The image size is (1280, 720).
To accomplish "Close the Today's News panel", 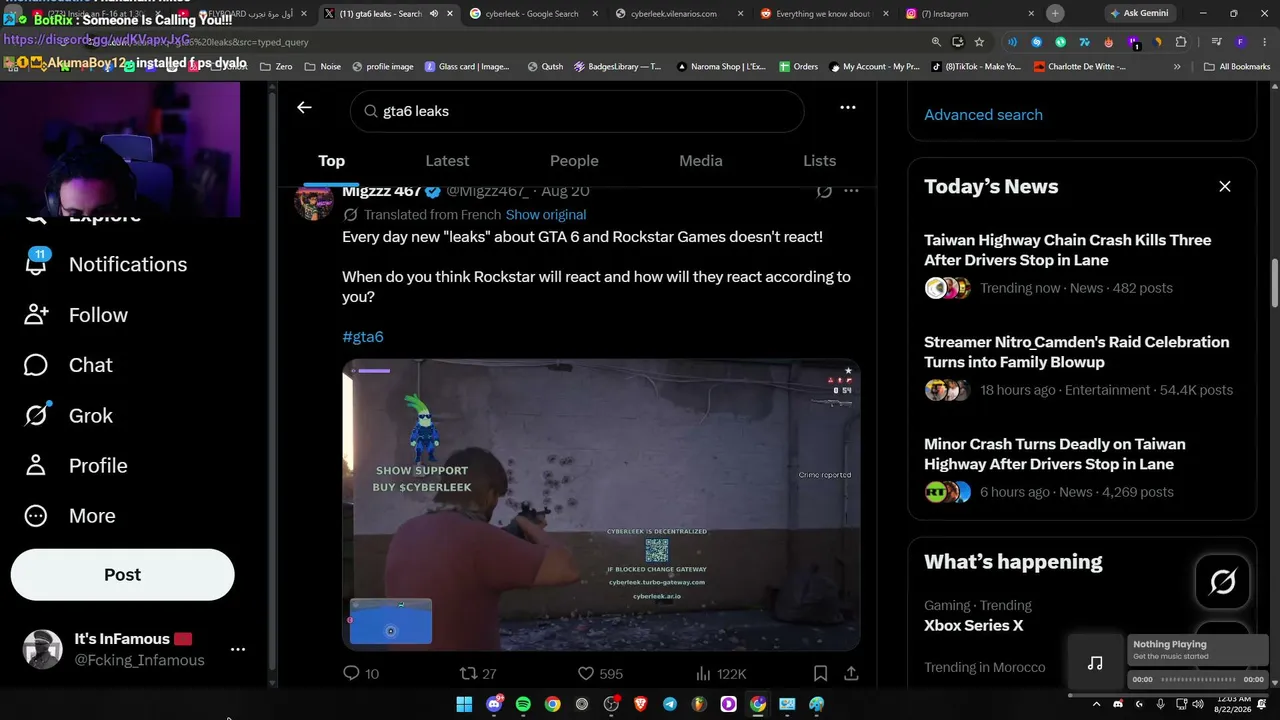I will (1225, 186).
